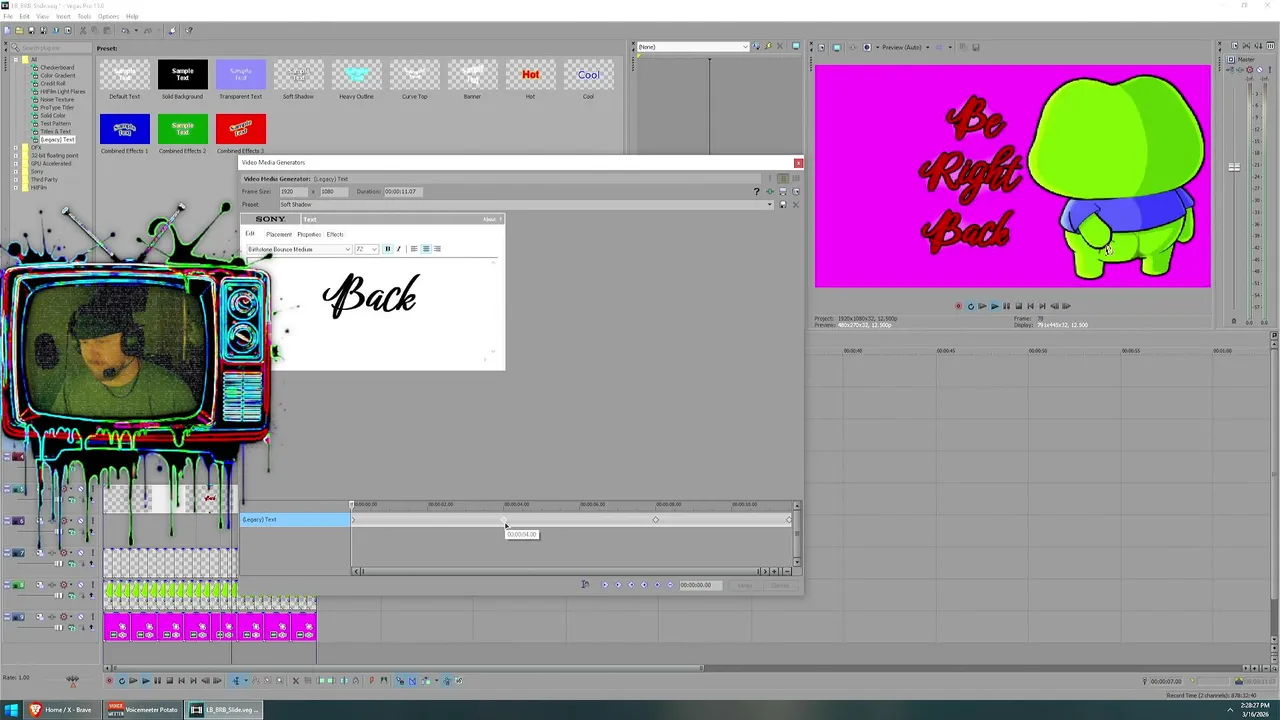1280x720 pixels.
Task: Click the green Match Event Length icon
Action: [x=770, y=192]
